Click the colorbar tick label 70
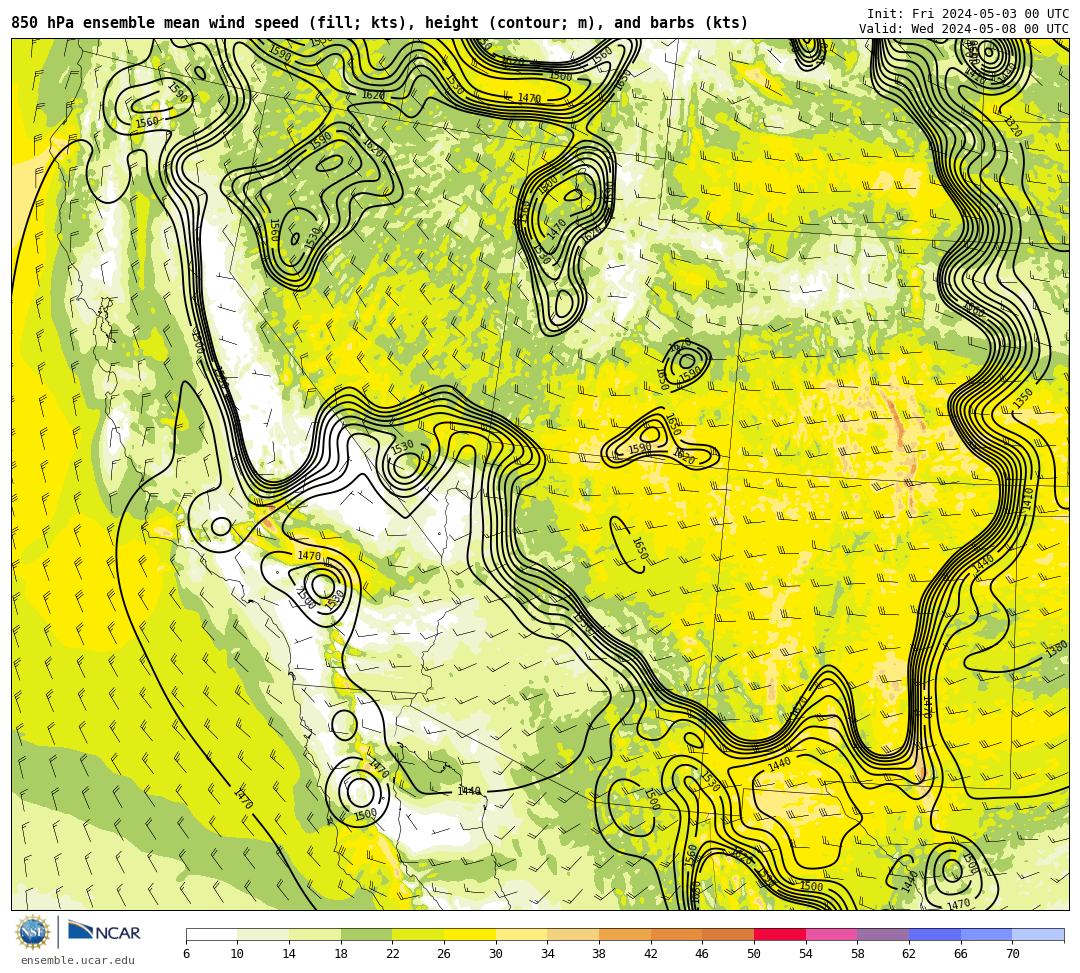Viewport: 1080px width, 973px height. click(x=1012, y=954)
